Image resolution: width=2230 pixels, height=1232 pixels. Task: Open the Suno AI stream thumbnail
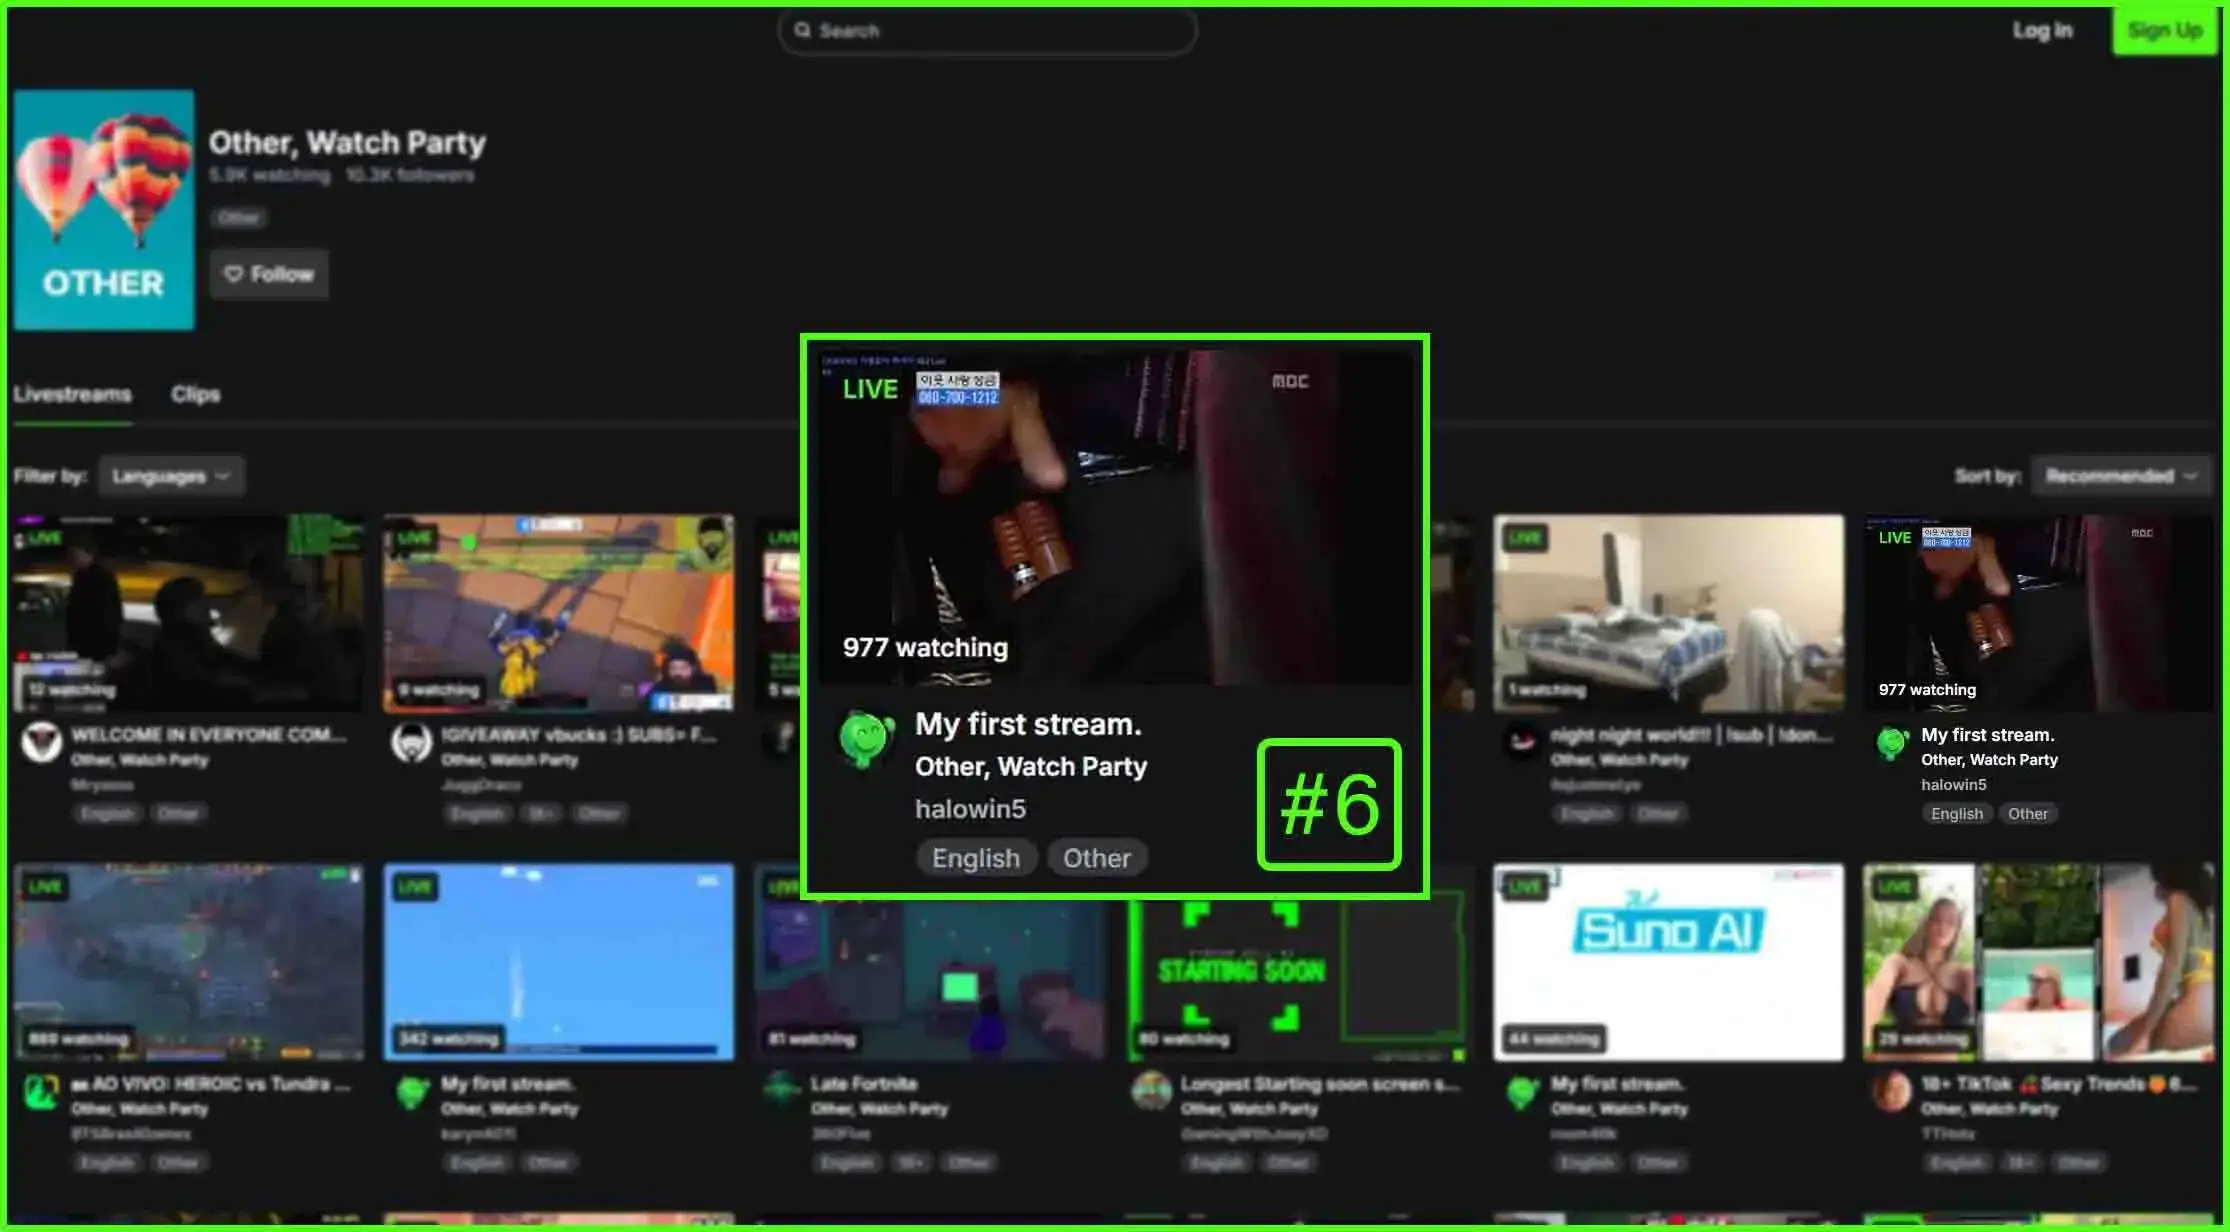1667,960
